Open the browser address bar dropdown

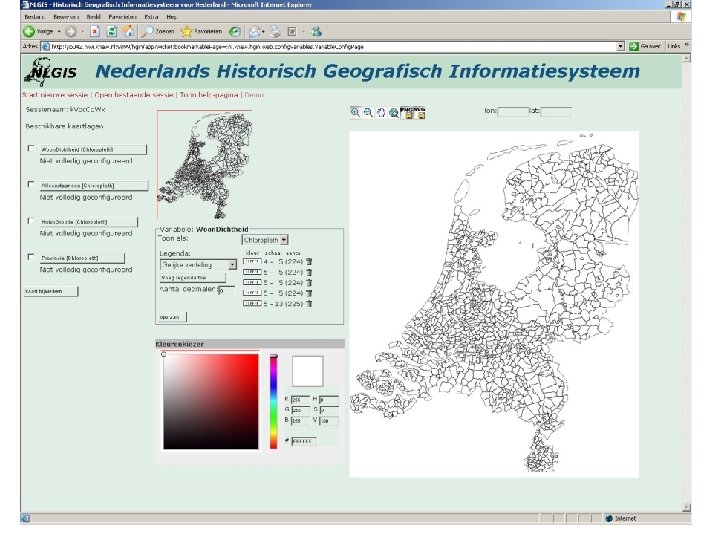click(620, 46)
